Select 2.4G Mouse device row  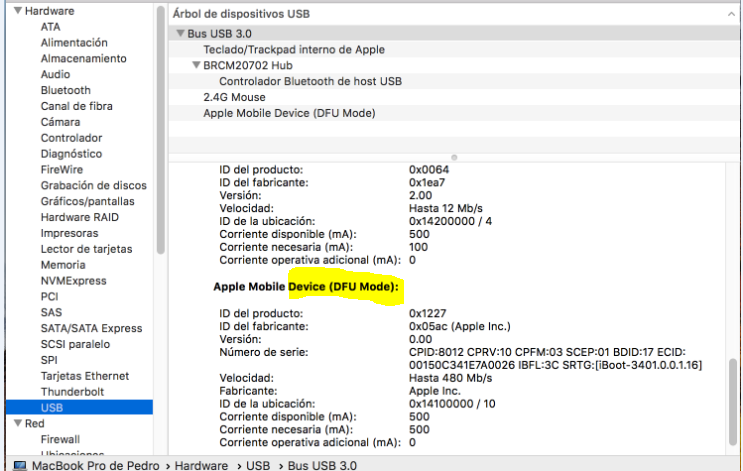454,97
